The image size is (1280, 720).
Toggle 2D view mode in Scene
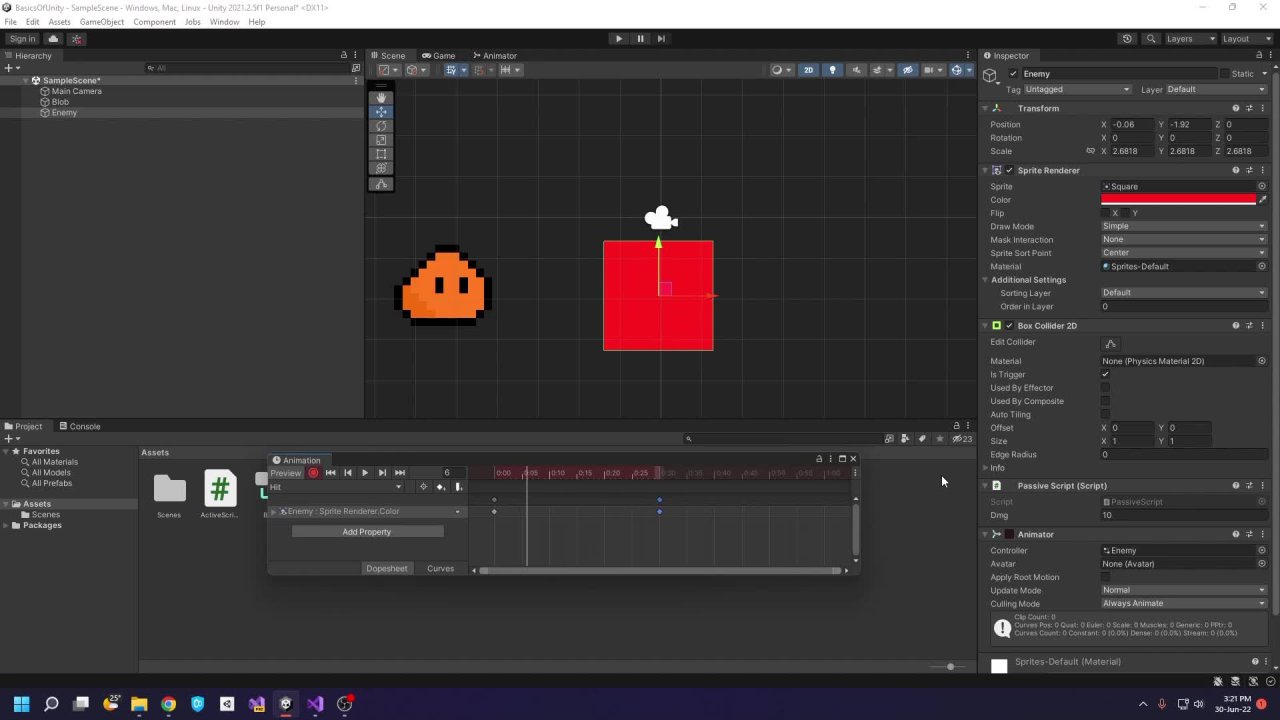click(808, 70)
